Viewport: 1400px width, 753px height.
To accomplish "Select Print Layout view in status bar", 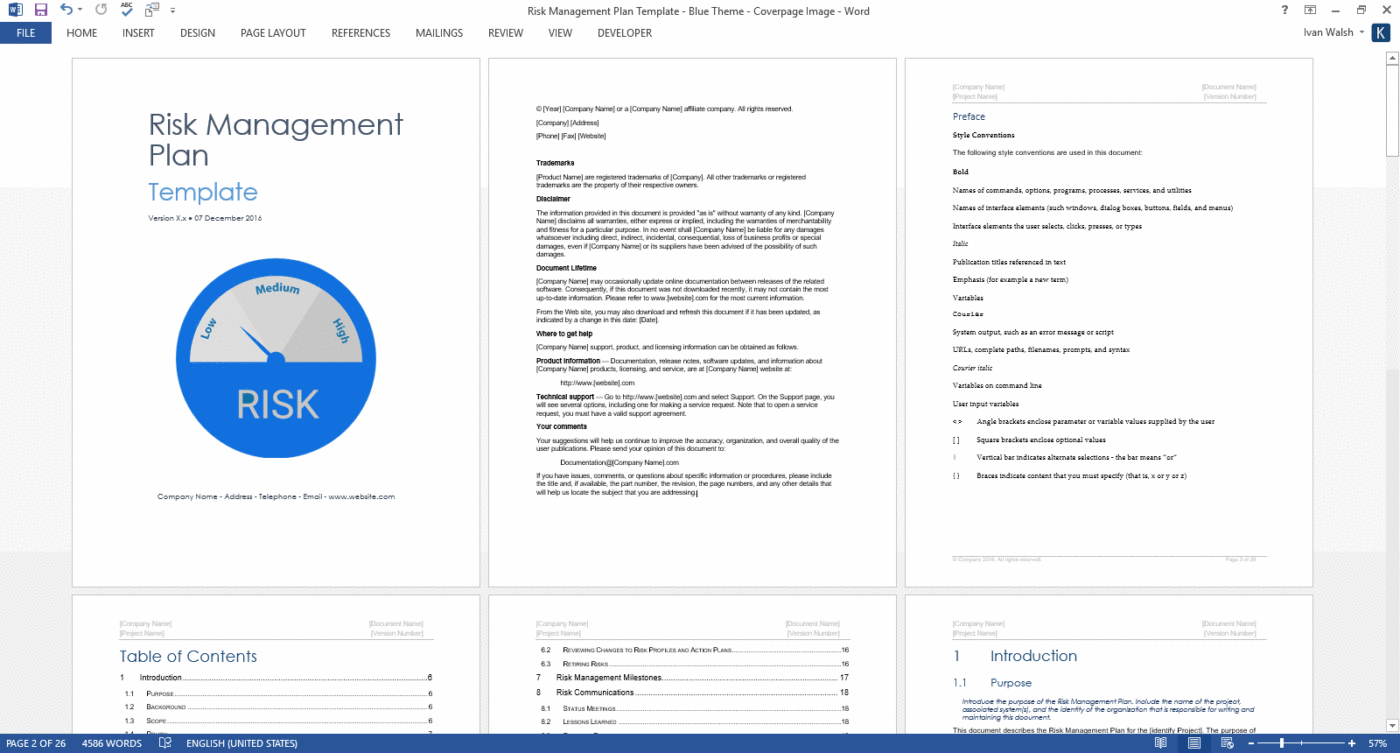I will (x=1194, y=743).
